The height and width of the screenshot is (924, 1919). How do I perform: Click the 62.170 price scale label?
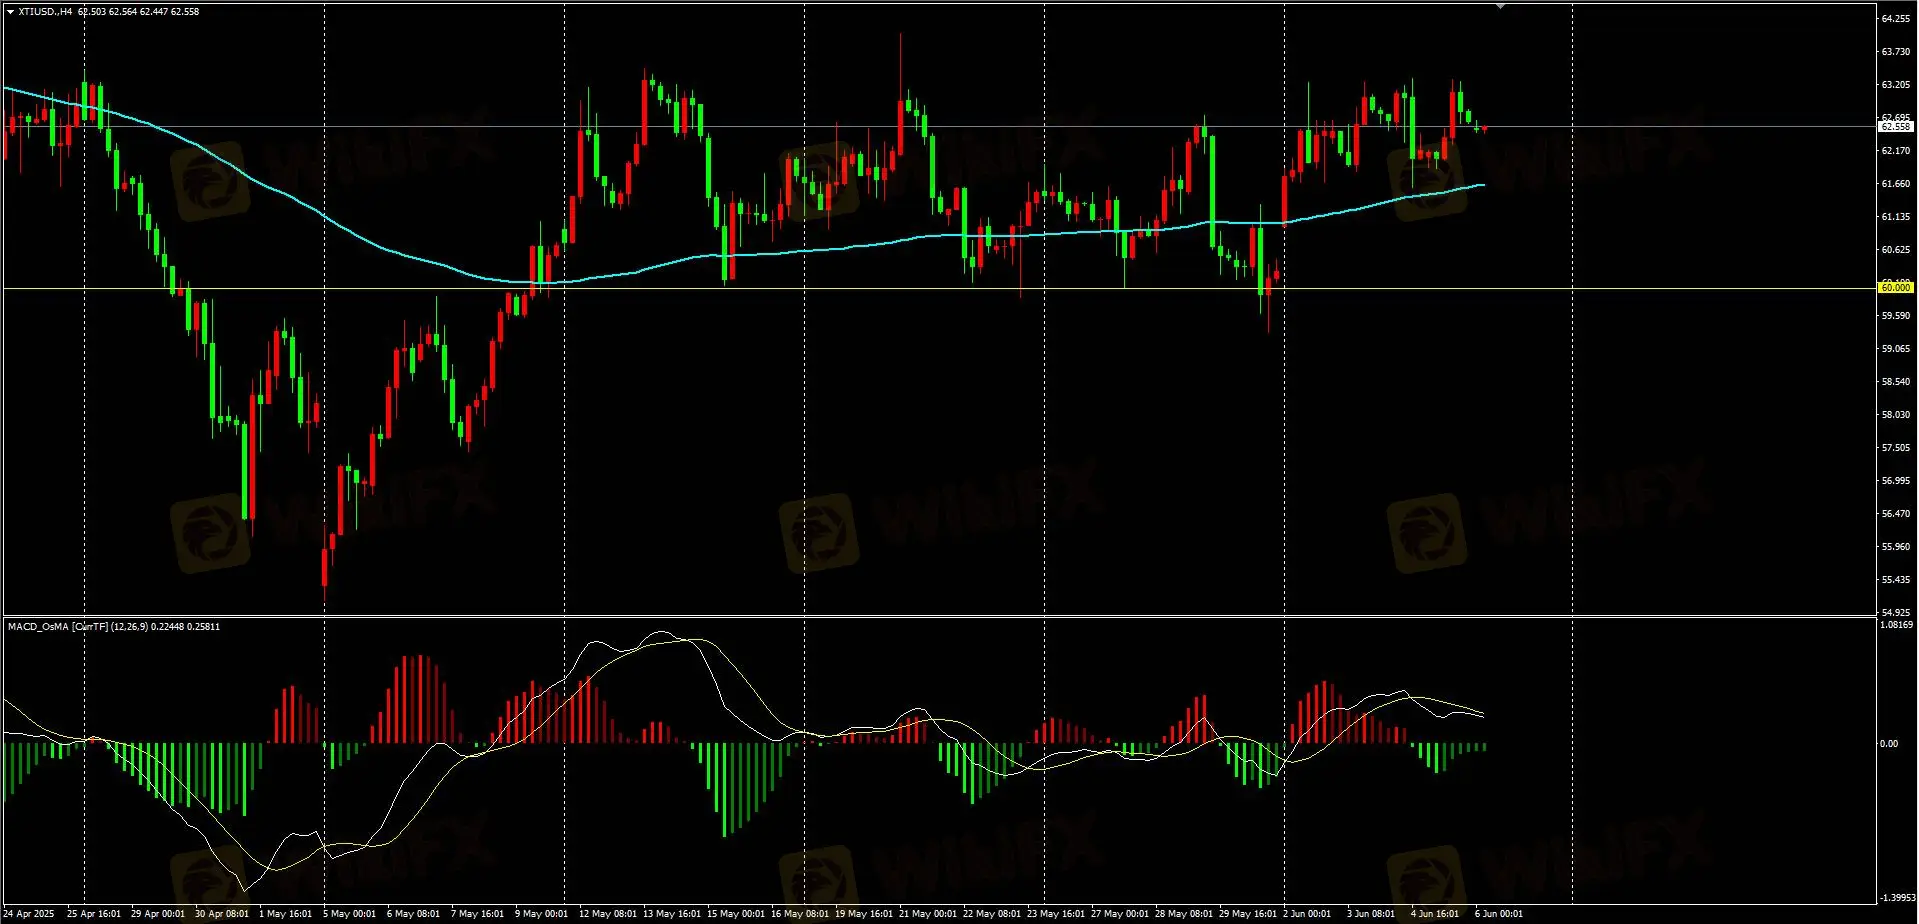click(1896, 151)
